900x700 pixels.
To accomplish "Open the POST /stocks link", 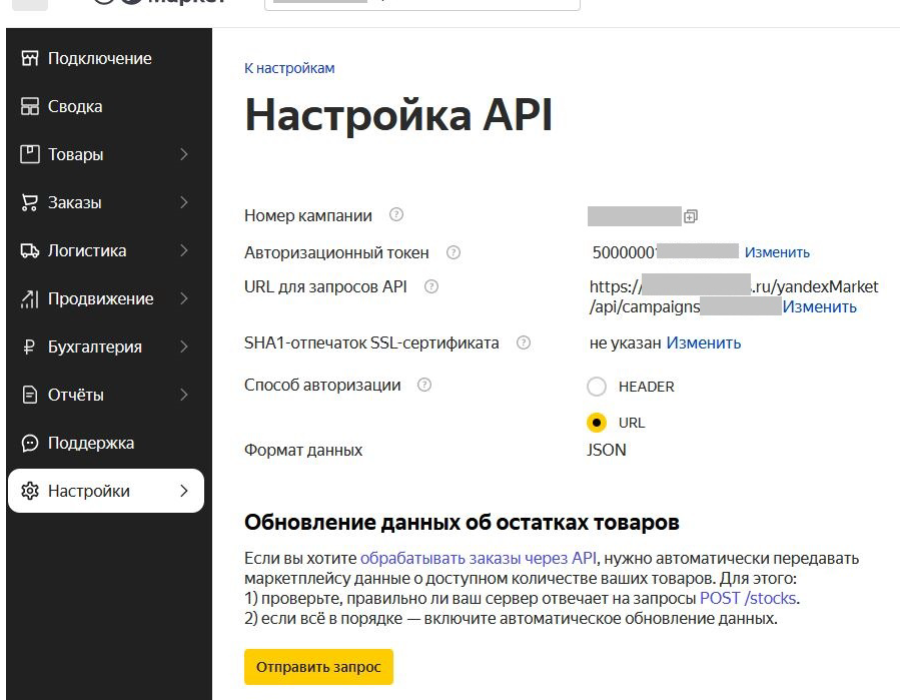I will point(748,598).
